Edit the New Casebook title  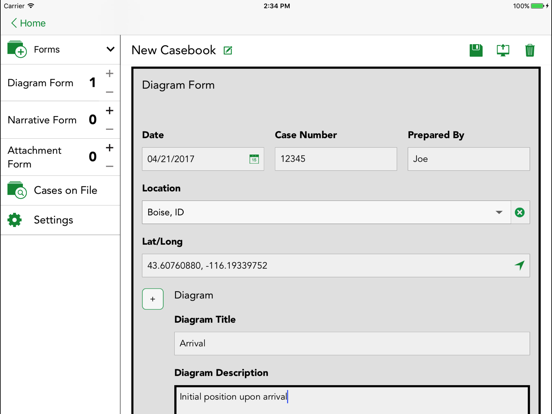(228, 51)
